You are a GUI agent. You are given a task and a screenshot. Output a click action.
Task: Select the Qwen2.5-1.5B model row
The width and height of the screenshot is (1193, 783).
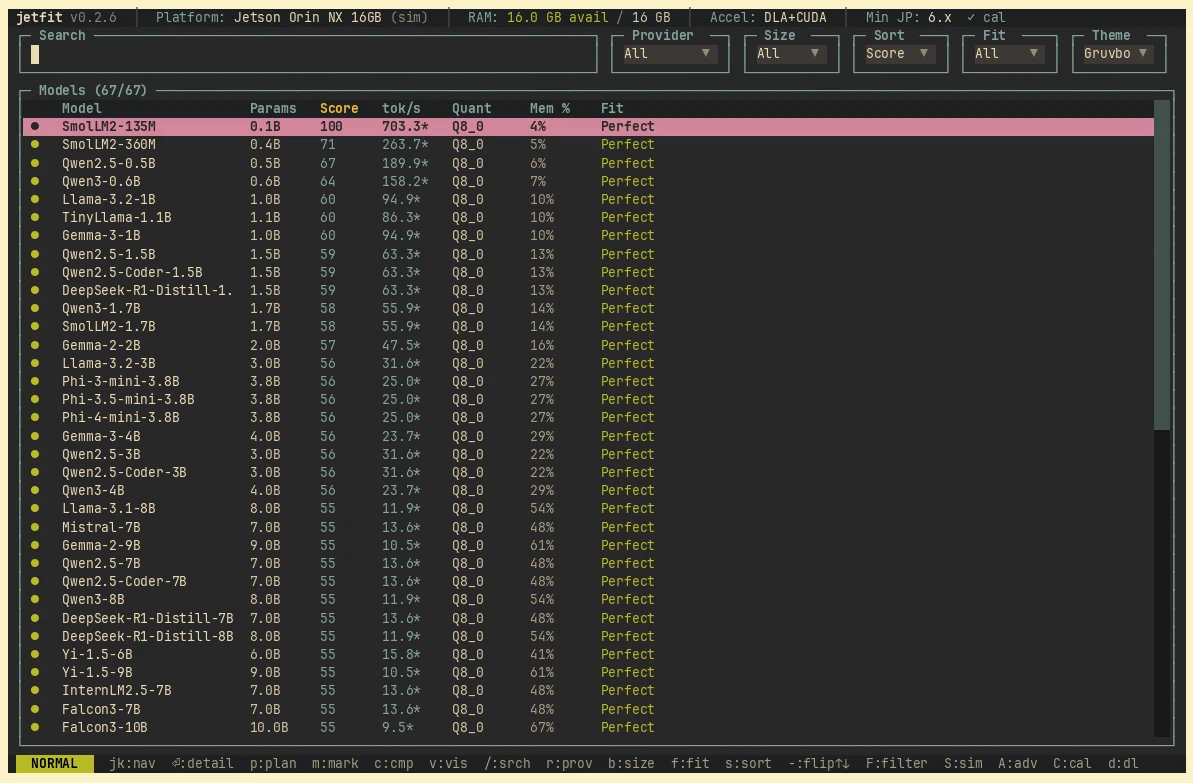coord(588,254)
